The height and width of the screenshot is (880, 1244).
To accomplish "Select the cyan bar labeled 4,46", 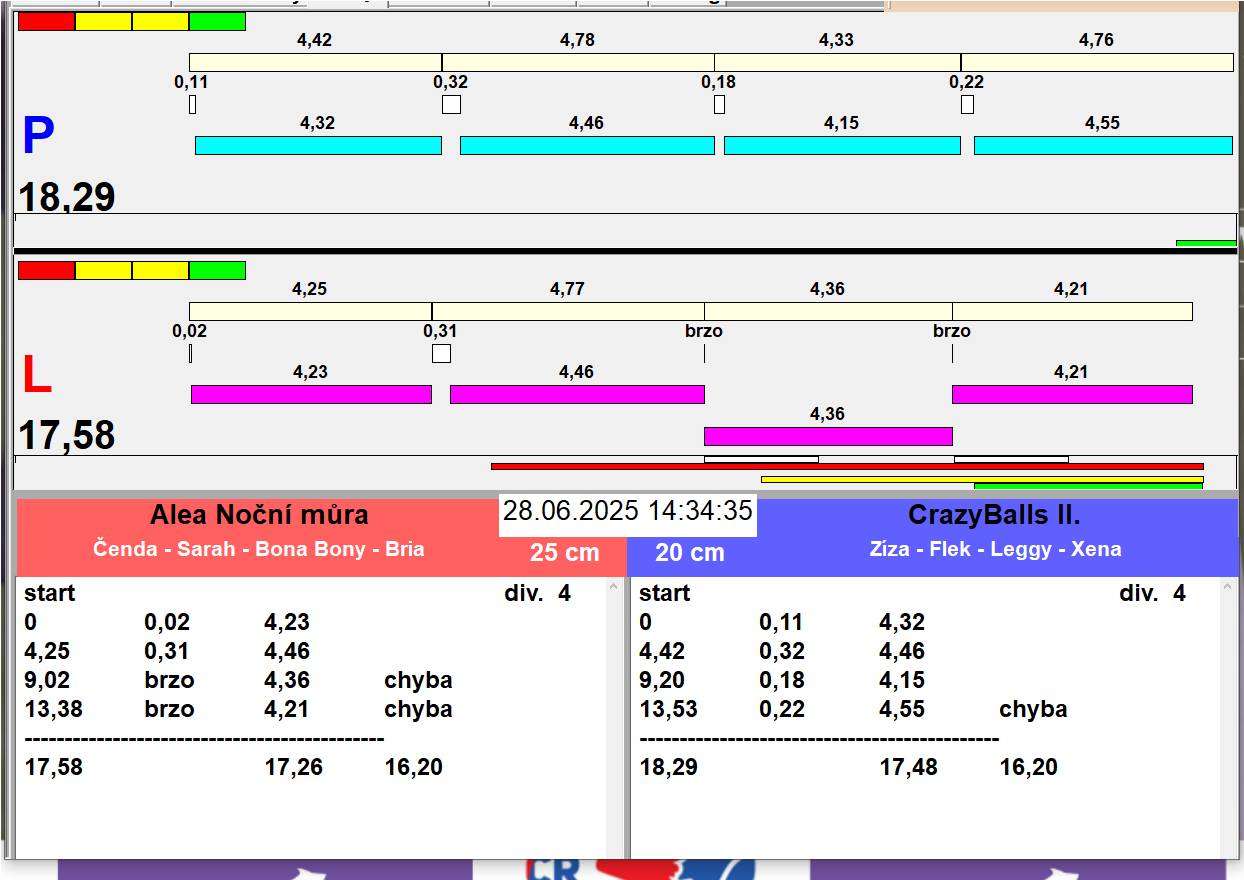I will [x=587, y=145].
